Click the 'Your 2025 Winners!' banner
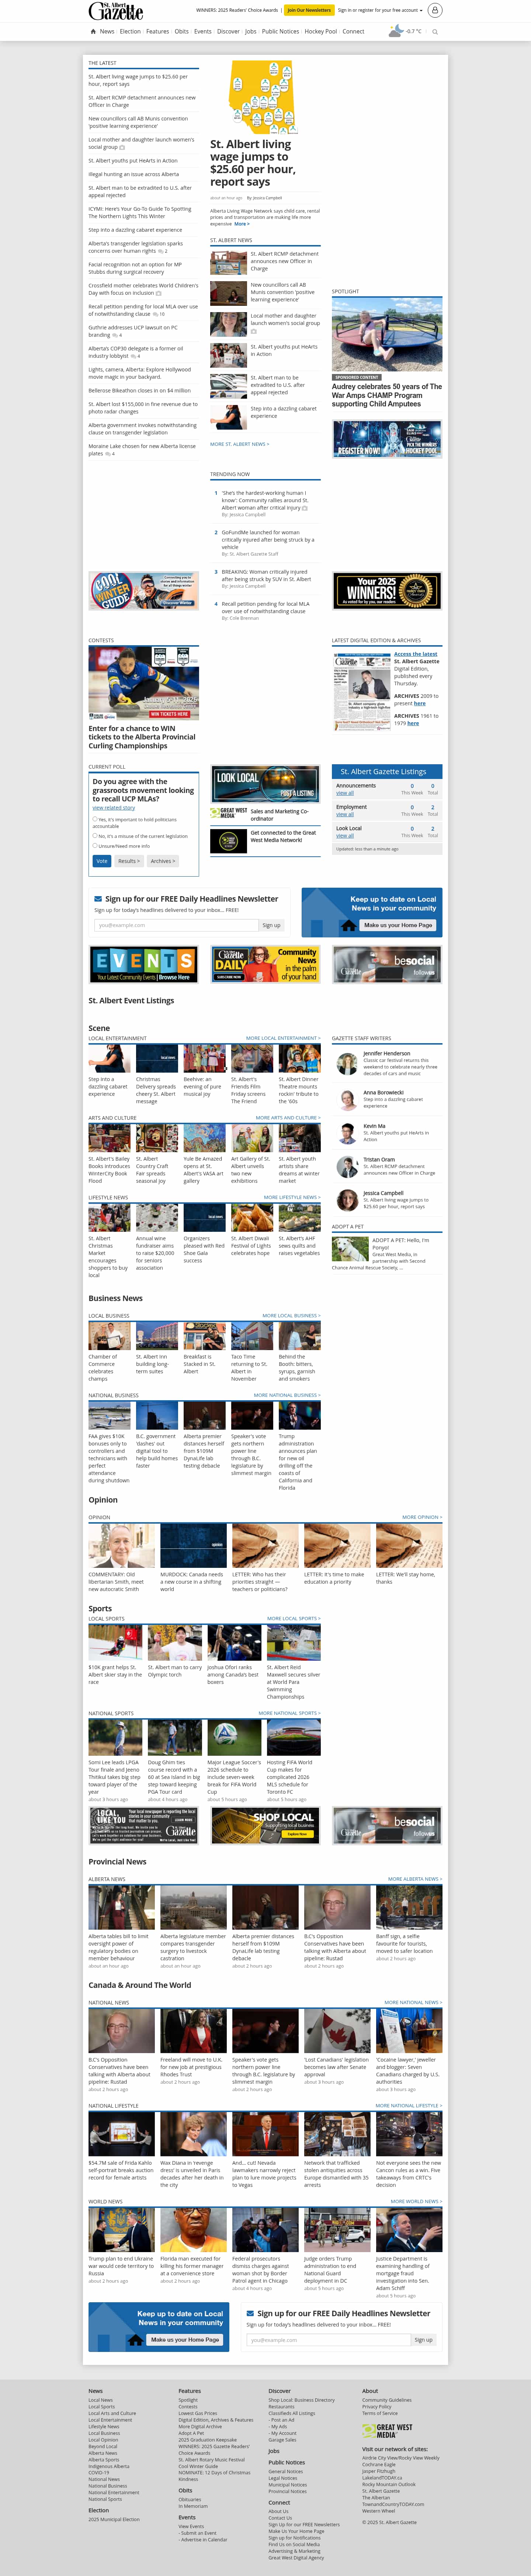Image resolution: width=531 pixels, height=2576 pixels. [387, 591]
